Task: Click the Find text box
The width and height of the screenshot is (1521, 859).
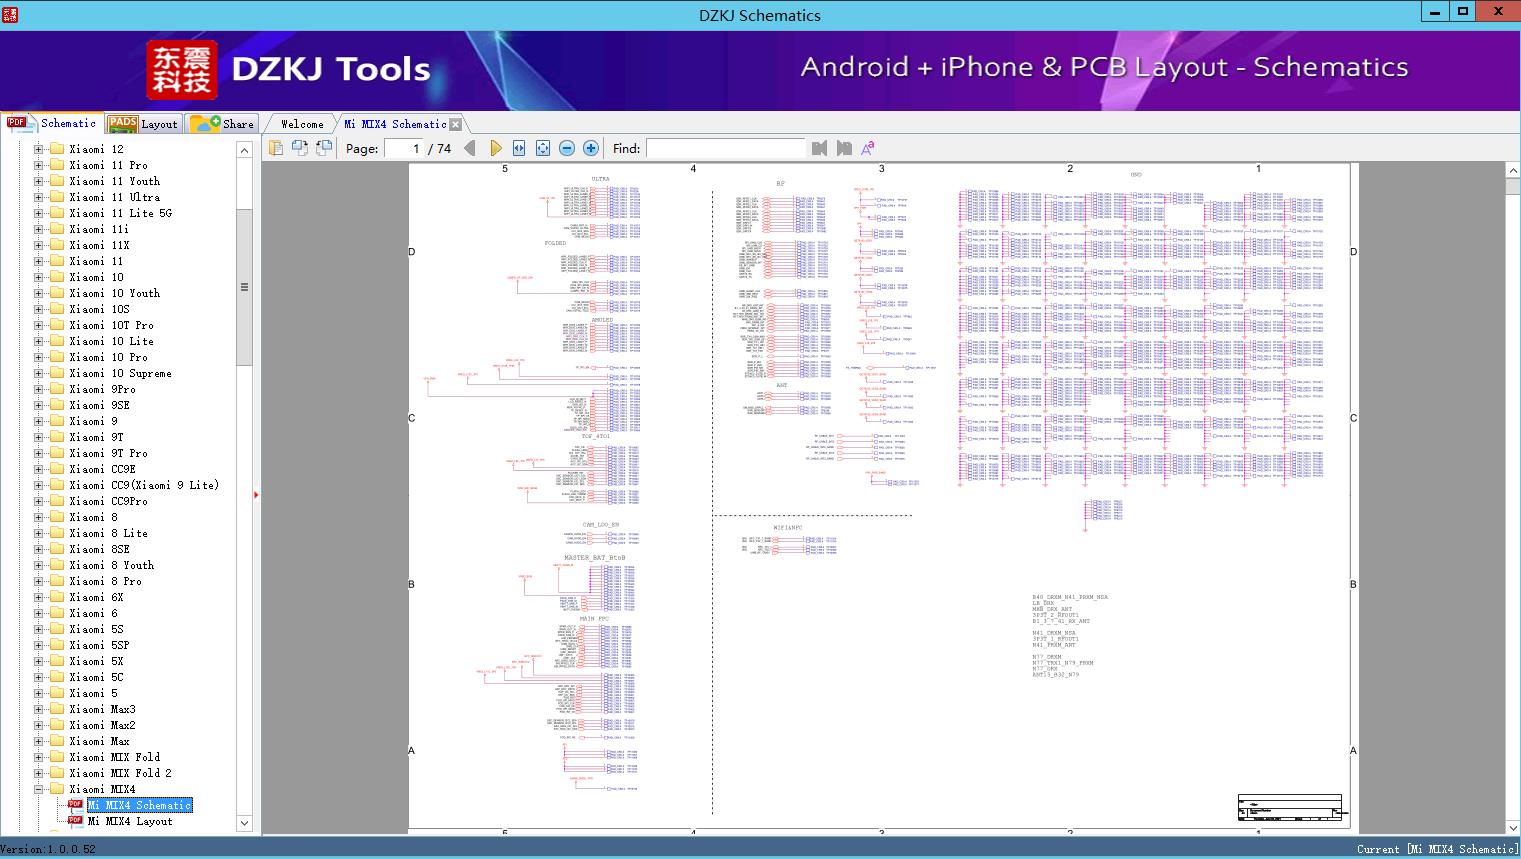Action: point(725,148)
